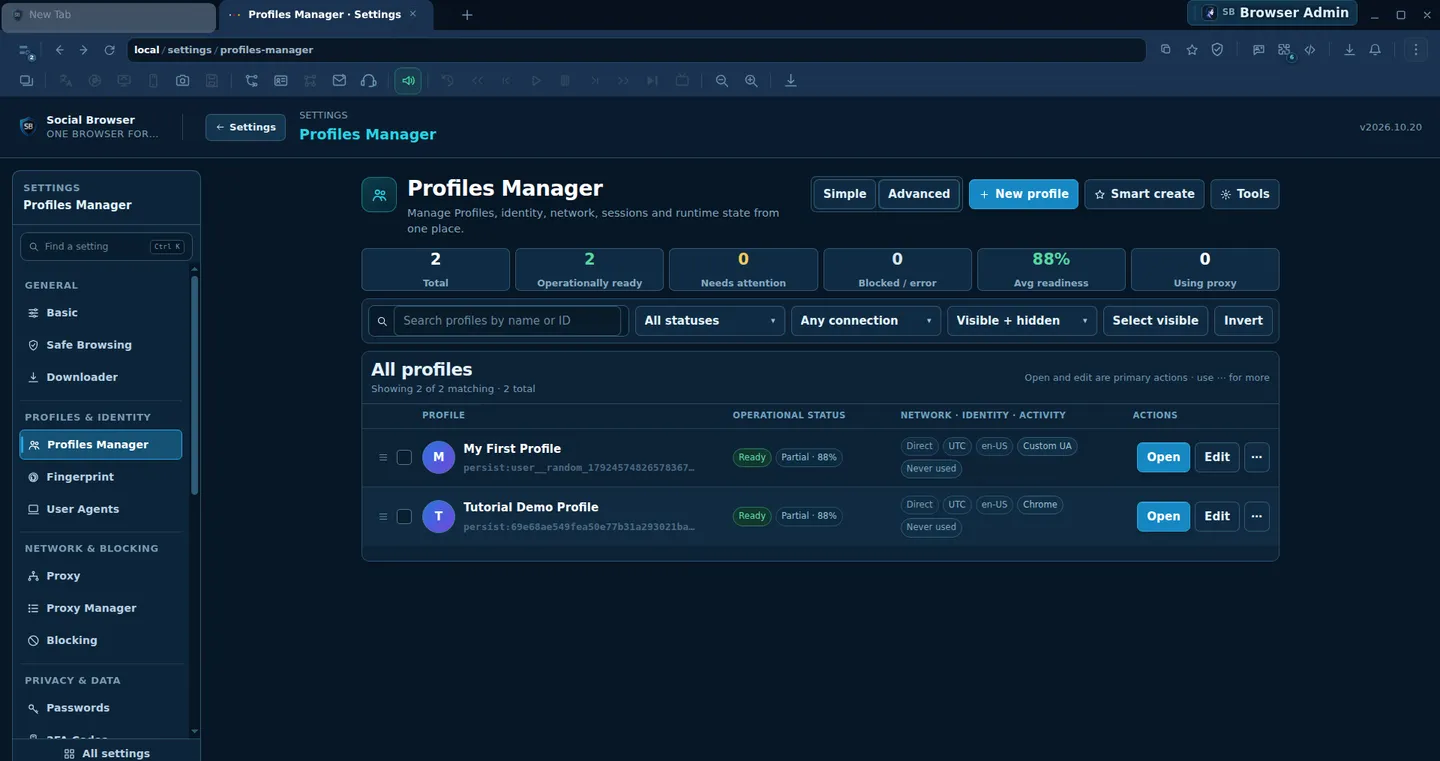Open the three-dot browser menu
This screenshot has height=761, width=1440.
(x=1415, y=50)
